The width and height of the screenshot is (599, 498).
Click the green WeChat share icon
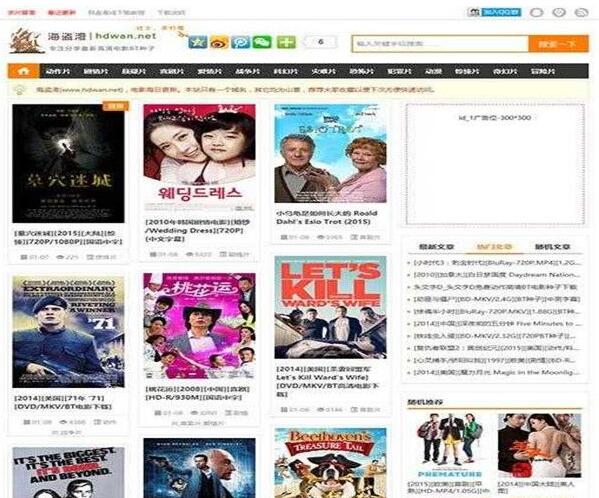coord(262,42)
